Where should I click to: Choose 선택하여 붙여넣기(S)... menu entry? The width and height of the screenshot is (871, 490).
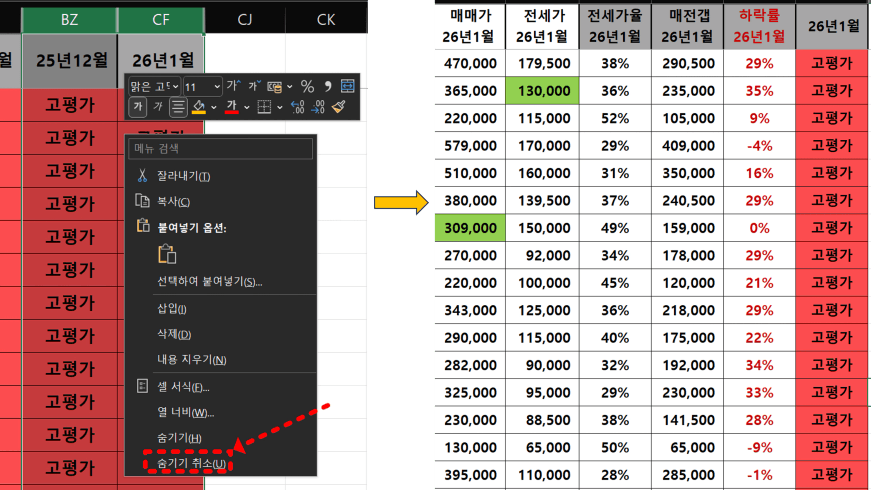pyautogui.click(x=209, y=282)
